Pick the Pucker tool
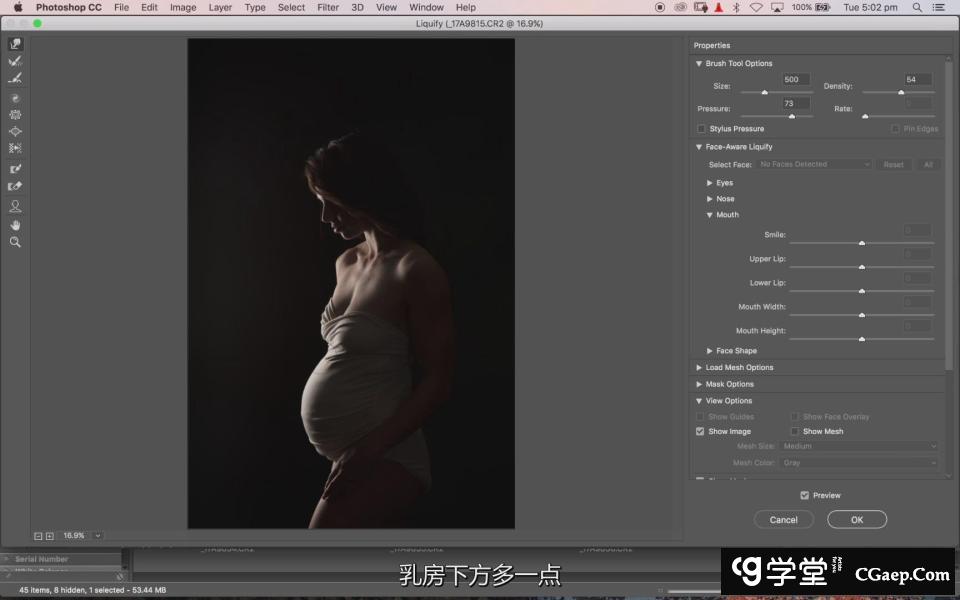Screen dimensions: 960x600 pos(15,115)
